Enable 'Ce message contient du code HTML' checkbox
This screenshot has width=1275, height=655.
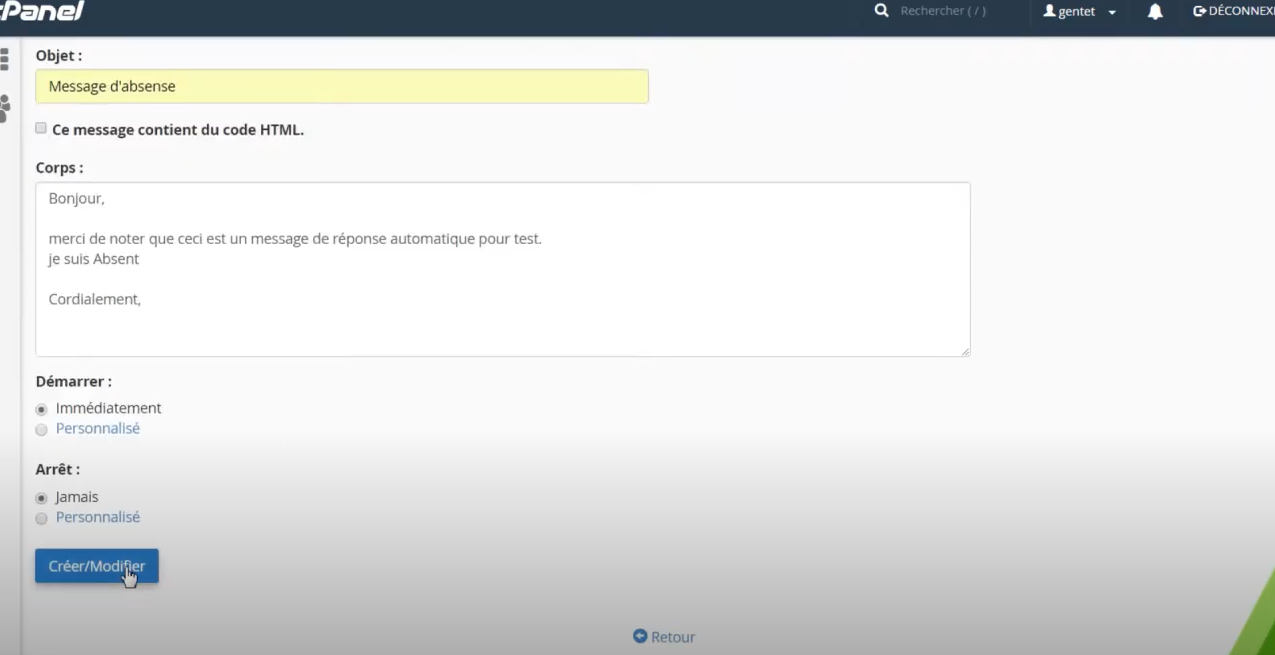tap(41, 128)
